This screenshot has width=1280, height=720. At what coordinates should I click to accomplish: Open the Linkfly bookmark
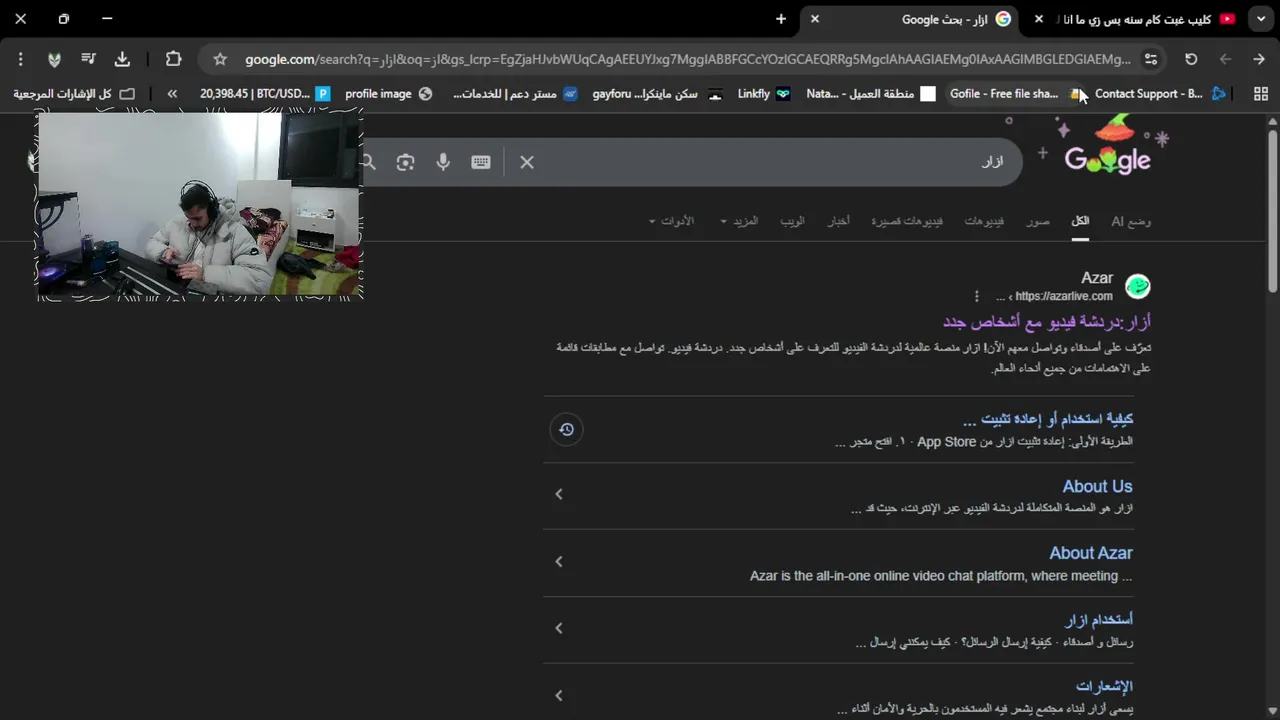pyautogui.click(x=764, y=94)
